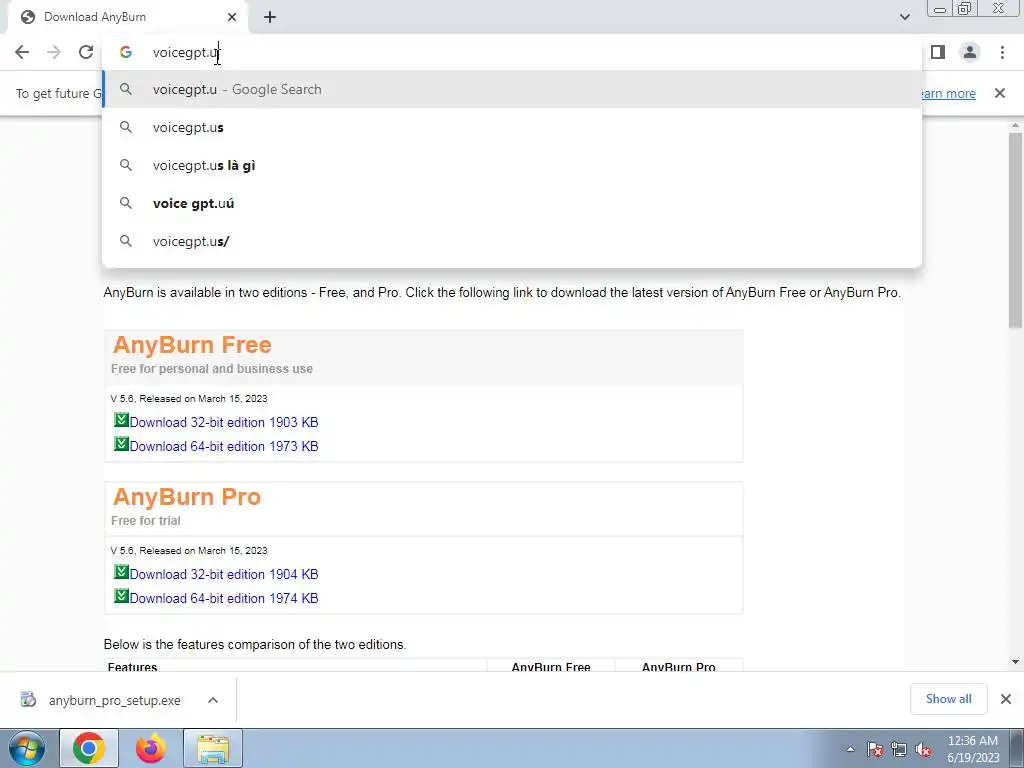The width and height of the screenshot is (1024, 768).
Task: Open the Chrome profile avatar menu
Action: coord(970,52)
